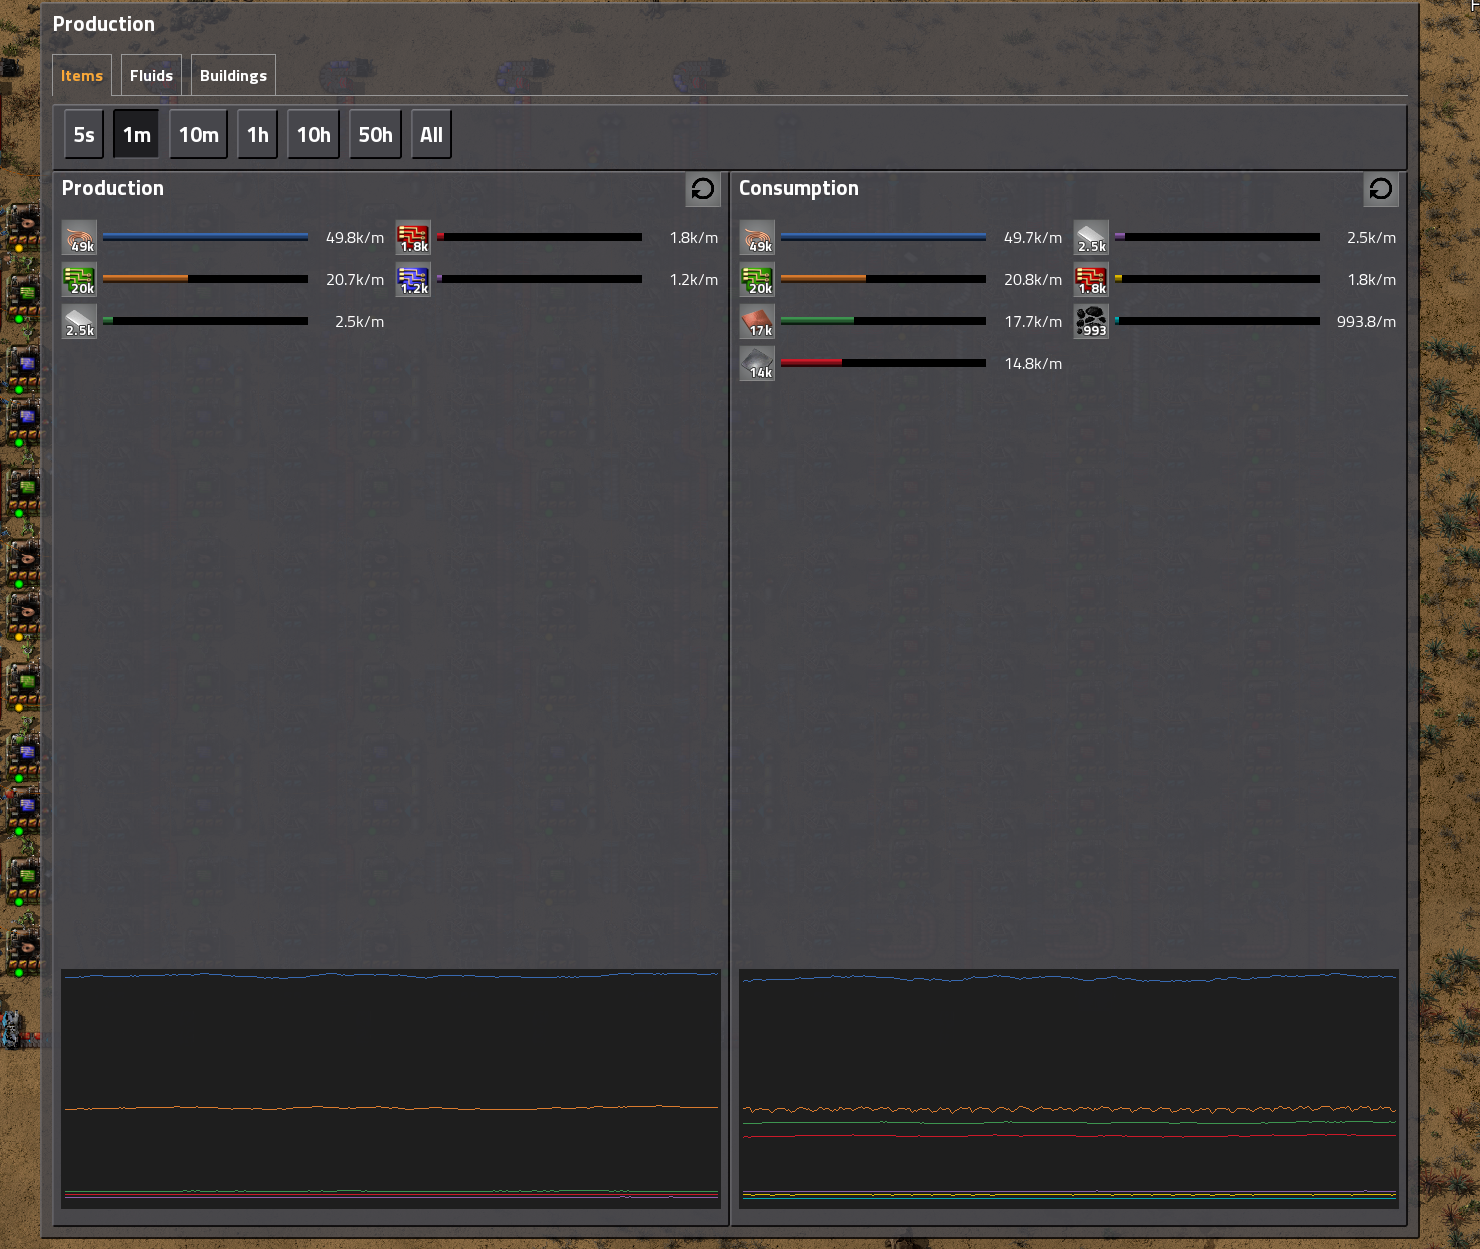Click red advanced circuit icon in Production
The width and height of the screenshot is (1480, 1249).
(413, 238)
